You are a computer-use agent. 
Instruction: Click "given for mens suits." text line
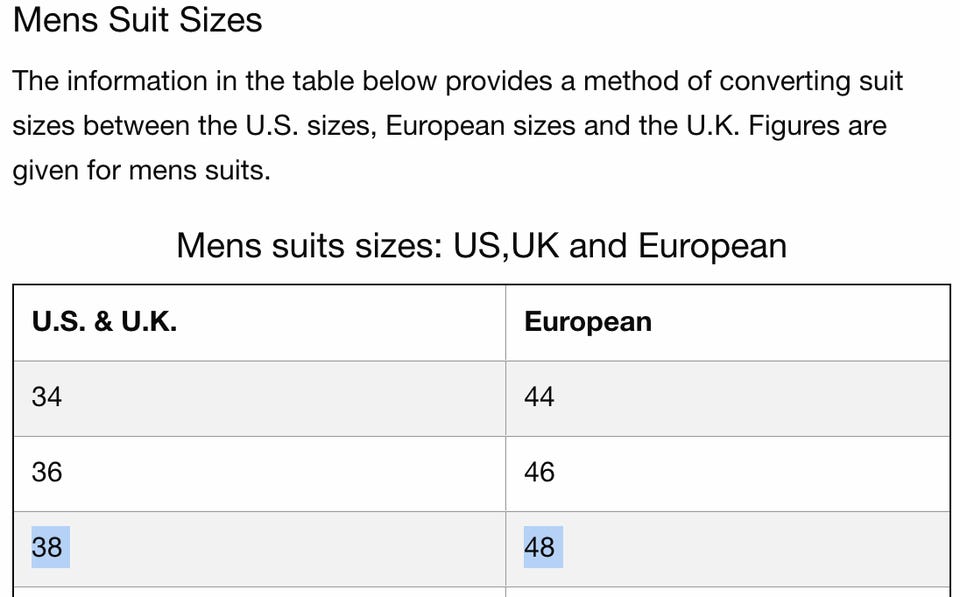tap(141, 171)
